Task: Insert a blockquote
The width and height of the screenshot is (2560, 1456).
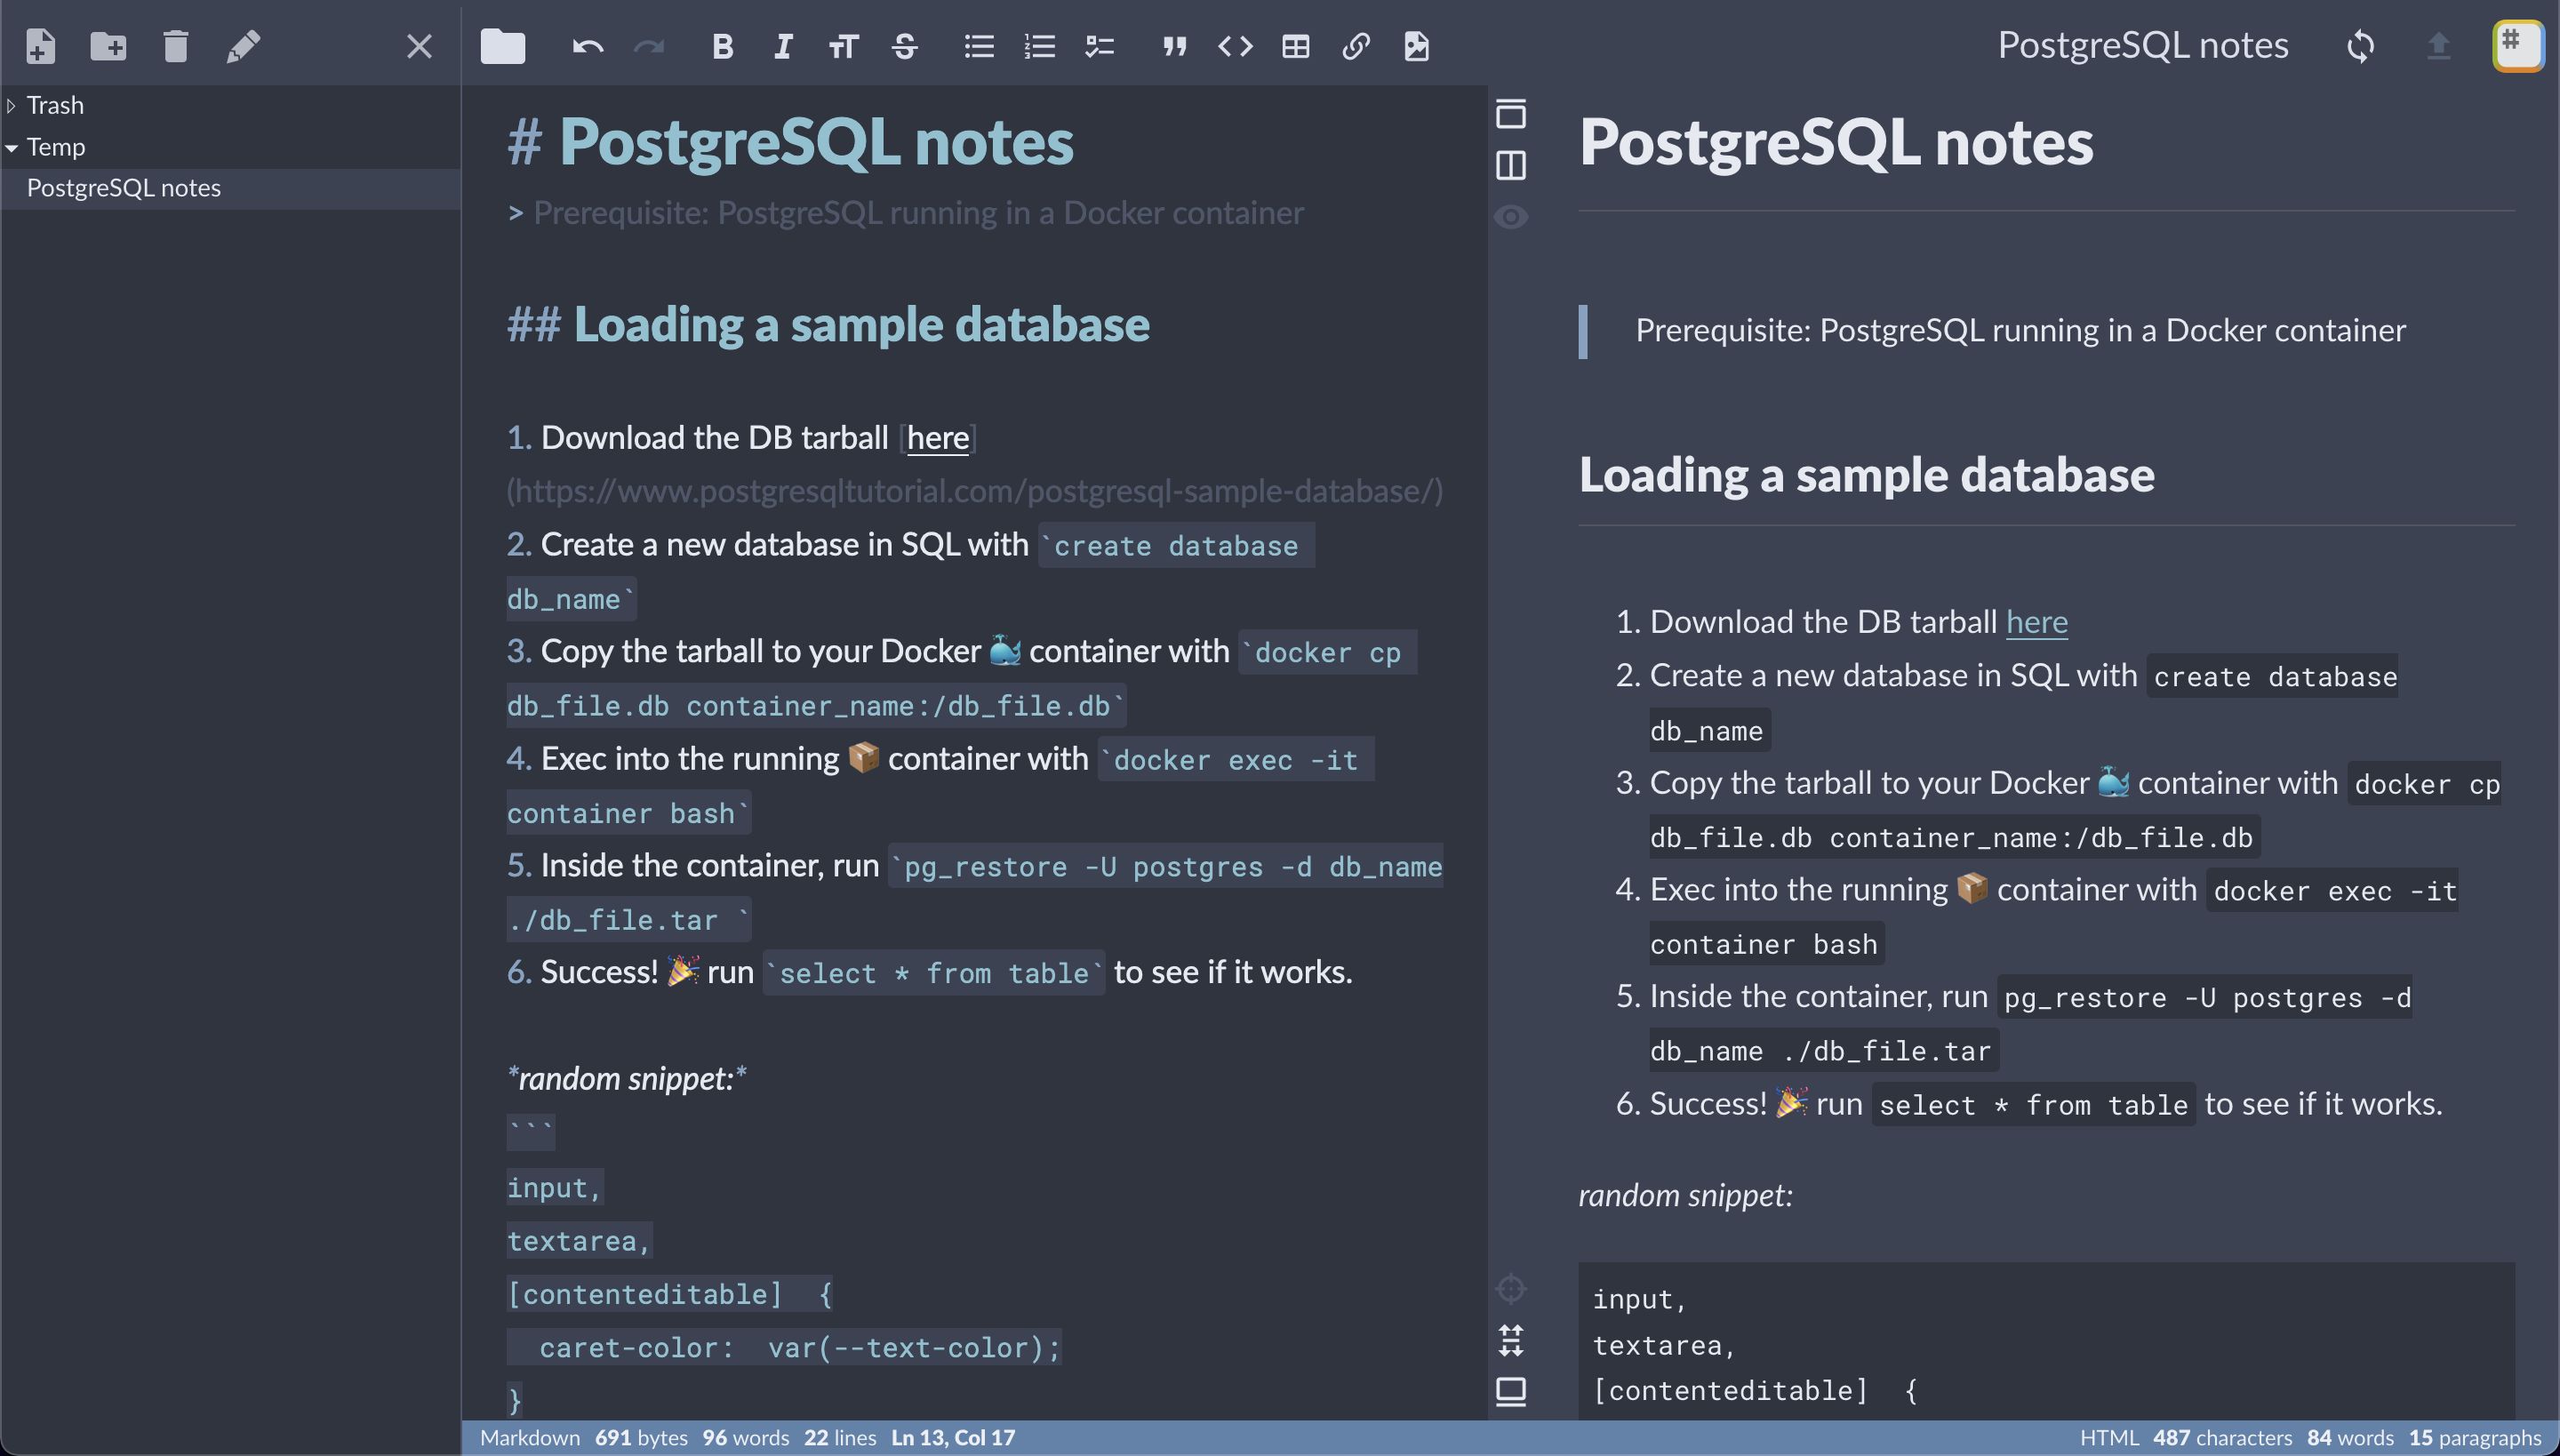Action: pos(1175,46)
